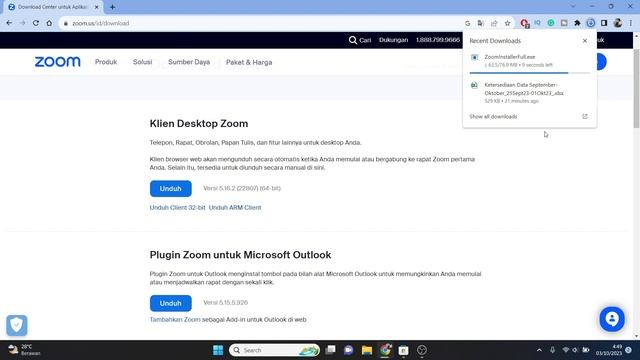Click the taskbar Search box
The height and width of the screenshot is (360, 640).
[274, 350]
